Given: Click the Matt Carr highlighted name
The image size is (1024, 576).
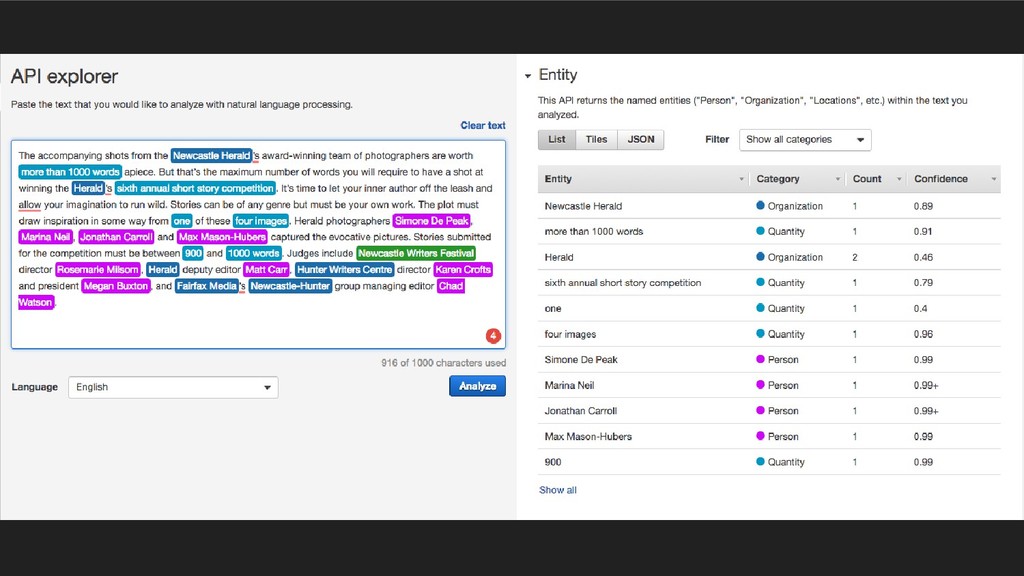Looking at the screenshot, I should click(x=266, y=270).
